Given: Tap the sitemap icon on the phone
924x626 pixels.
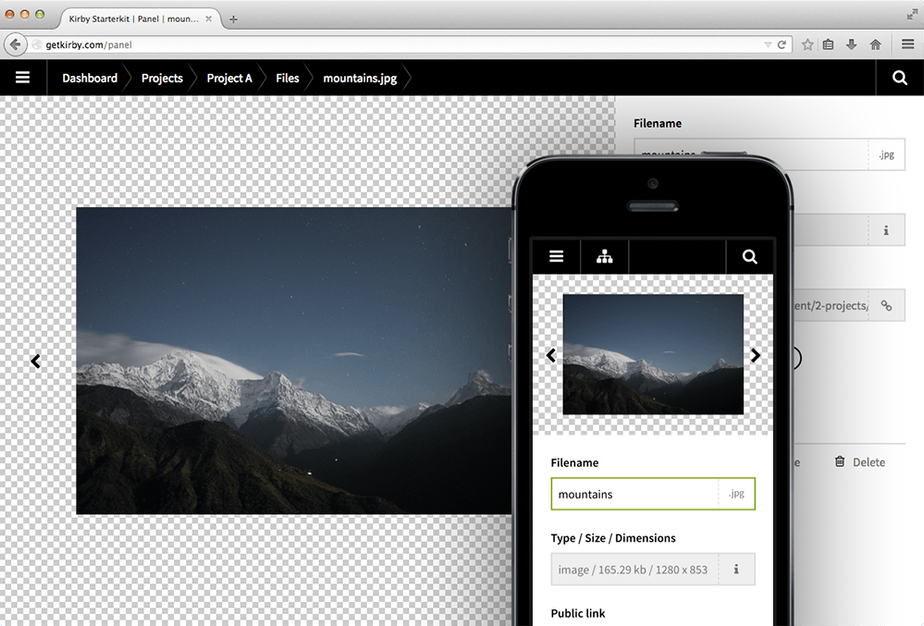Looking at the screenshot, I should tap(604, 257).
